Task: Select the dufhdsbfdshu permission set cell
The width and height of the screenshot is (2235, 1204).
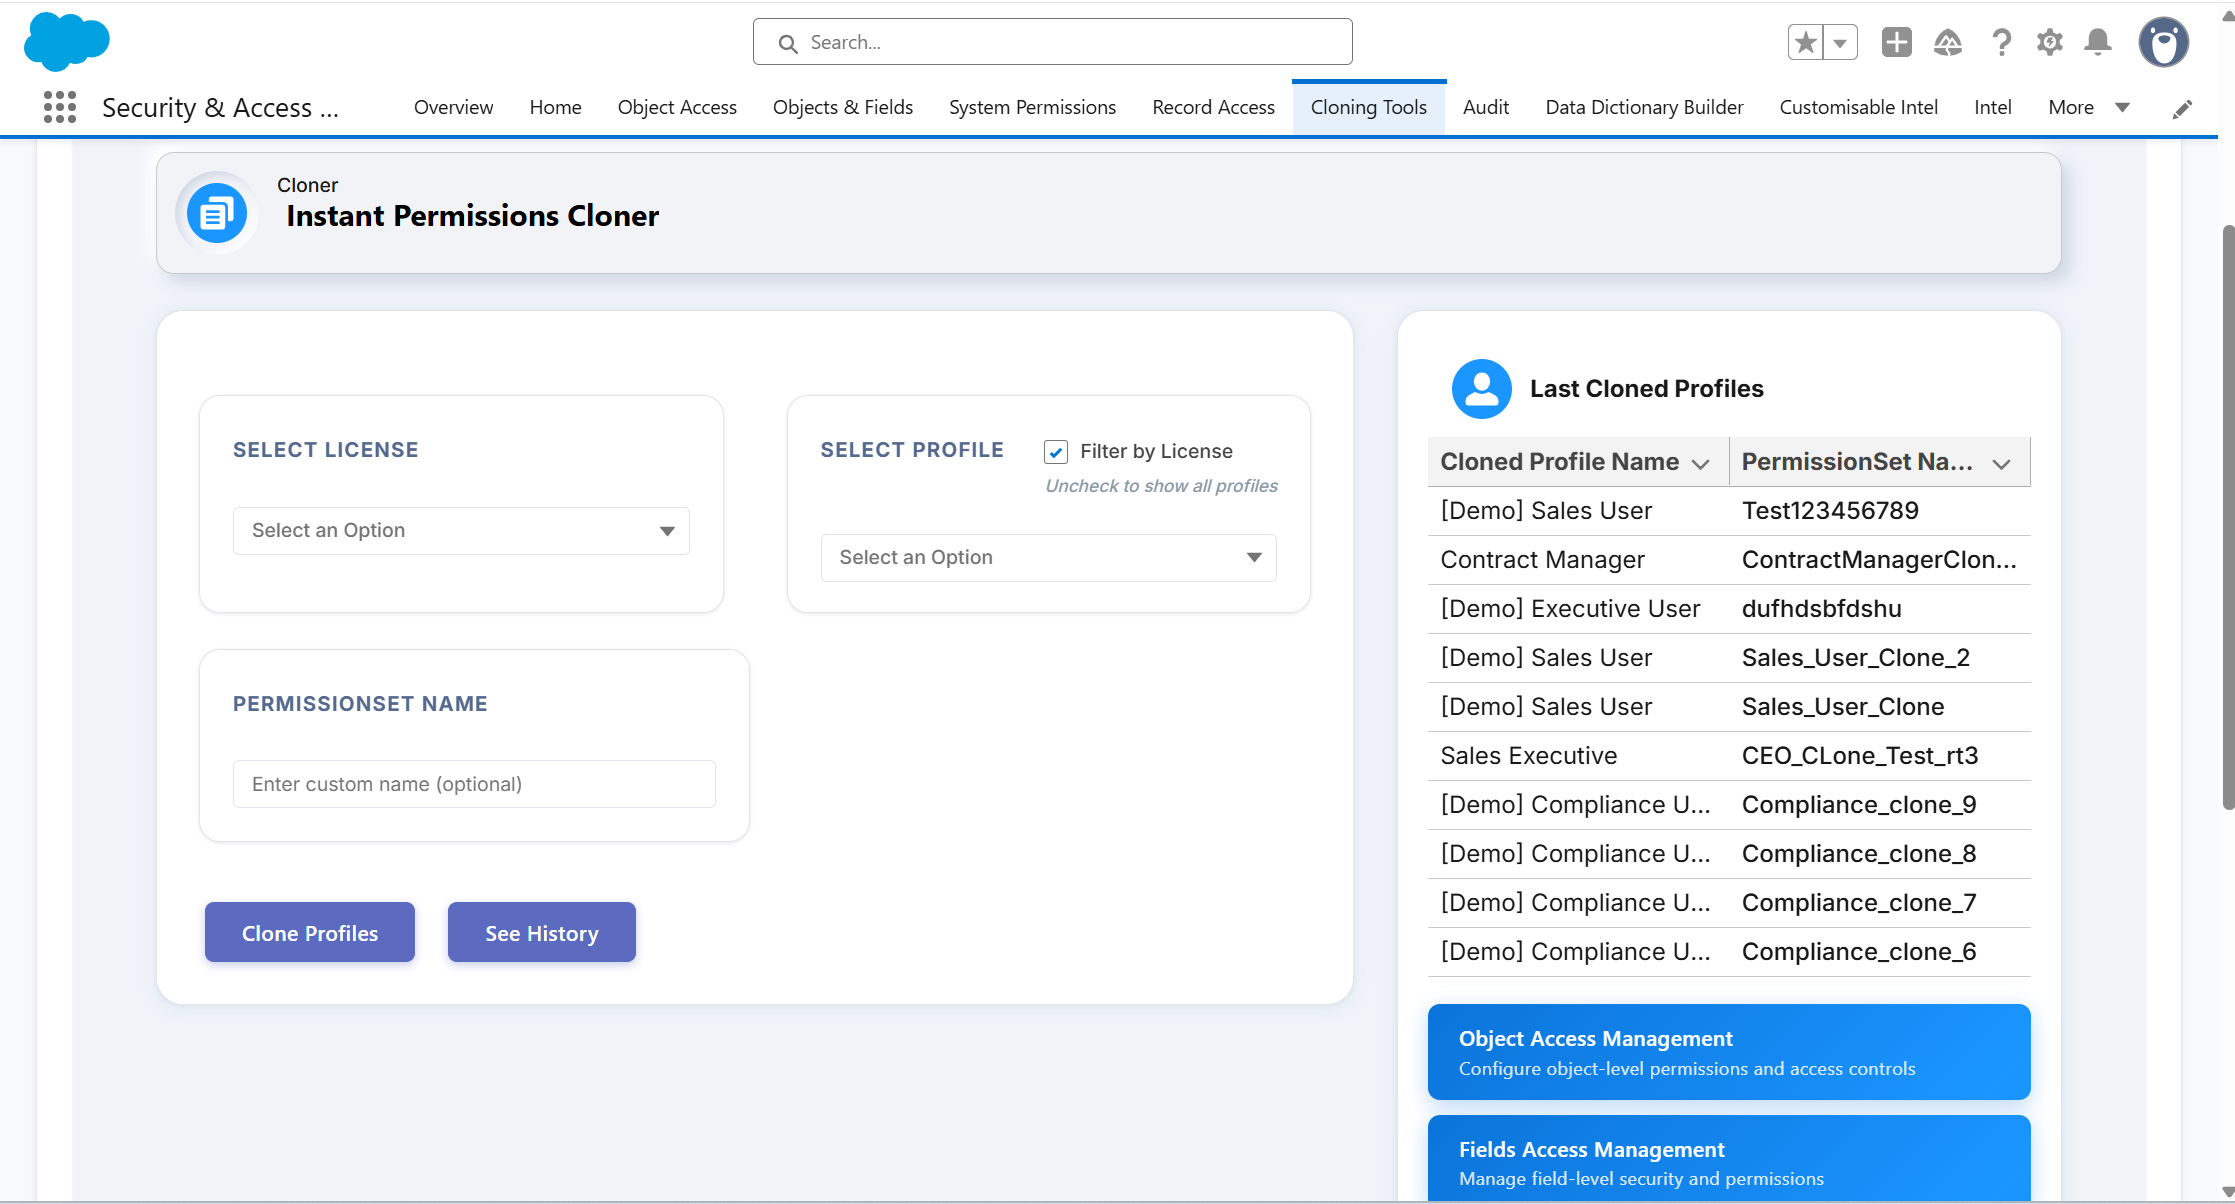Action: pyautogui.click(x=1880, y=609)
